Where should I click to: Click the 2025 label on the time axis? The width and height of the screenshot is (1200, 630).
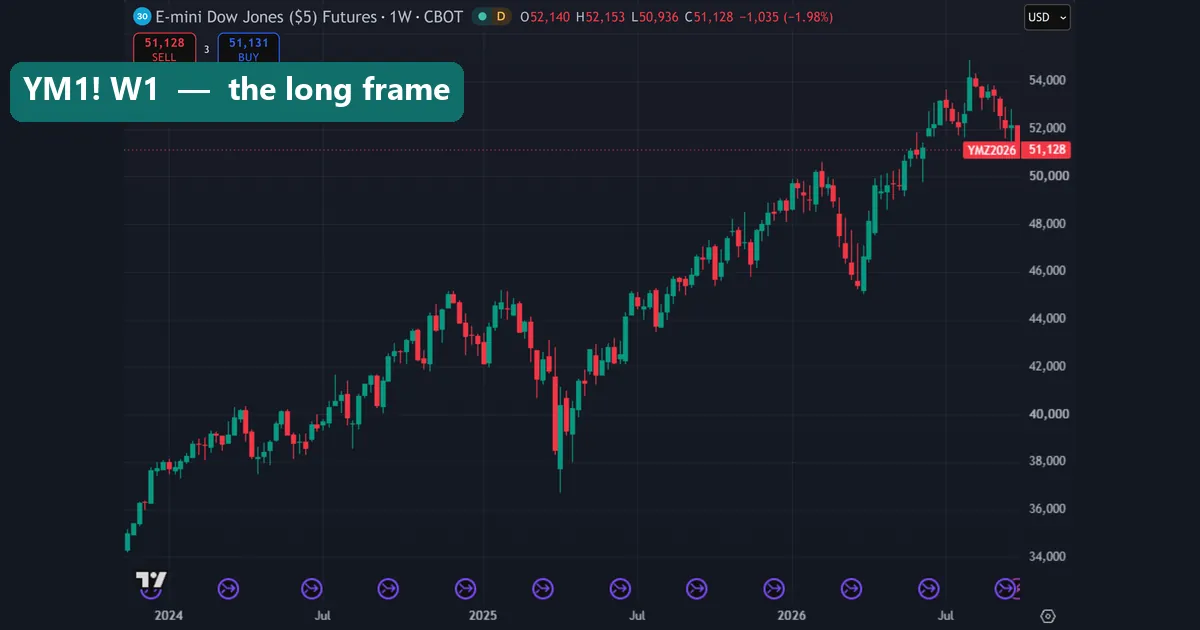tap(482, 616)
